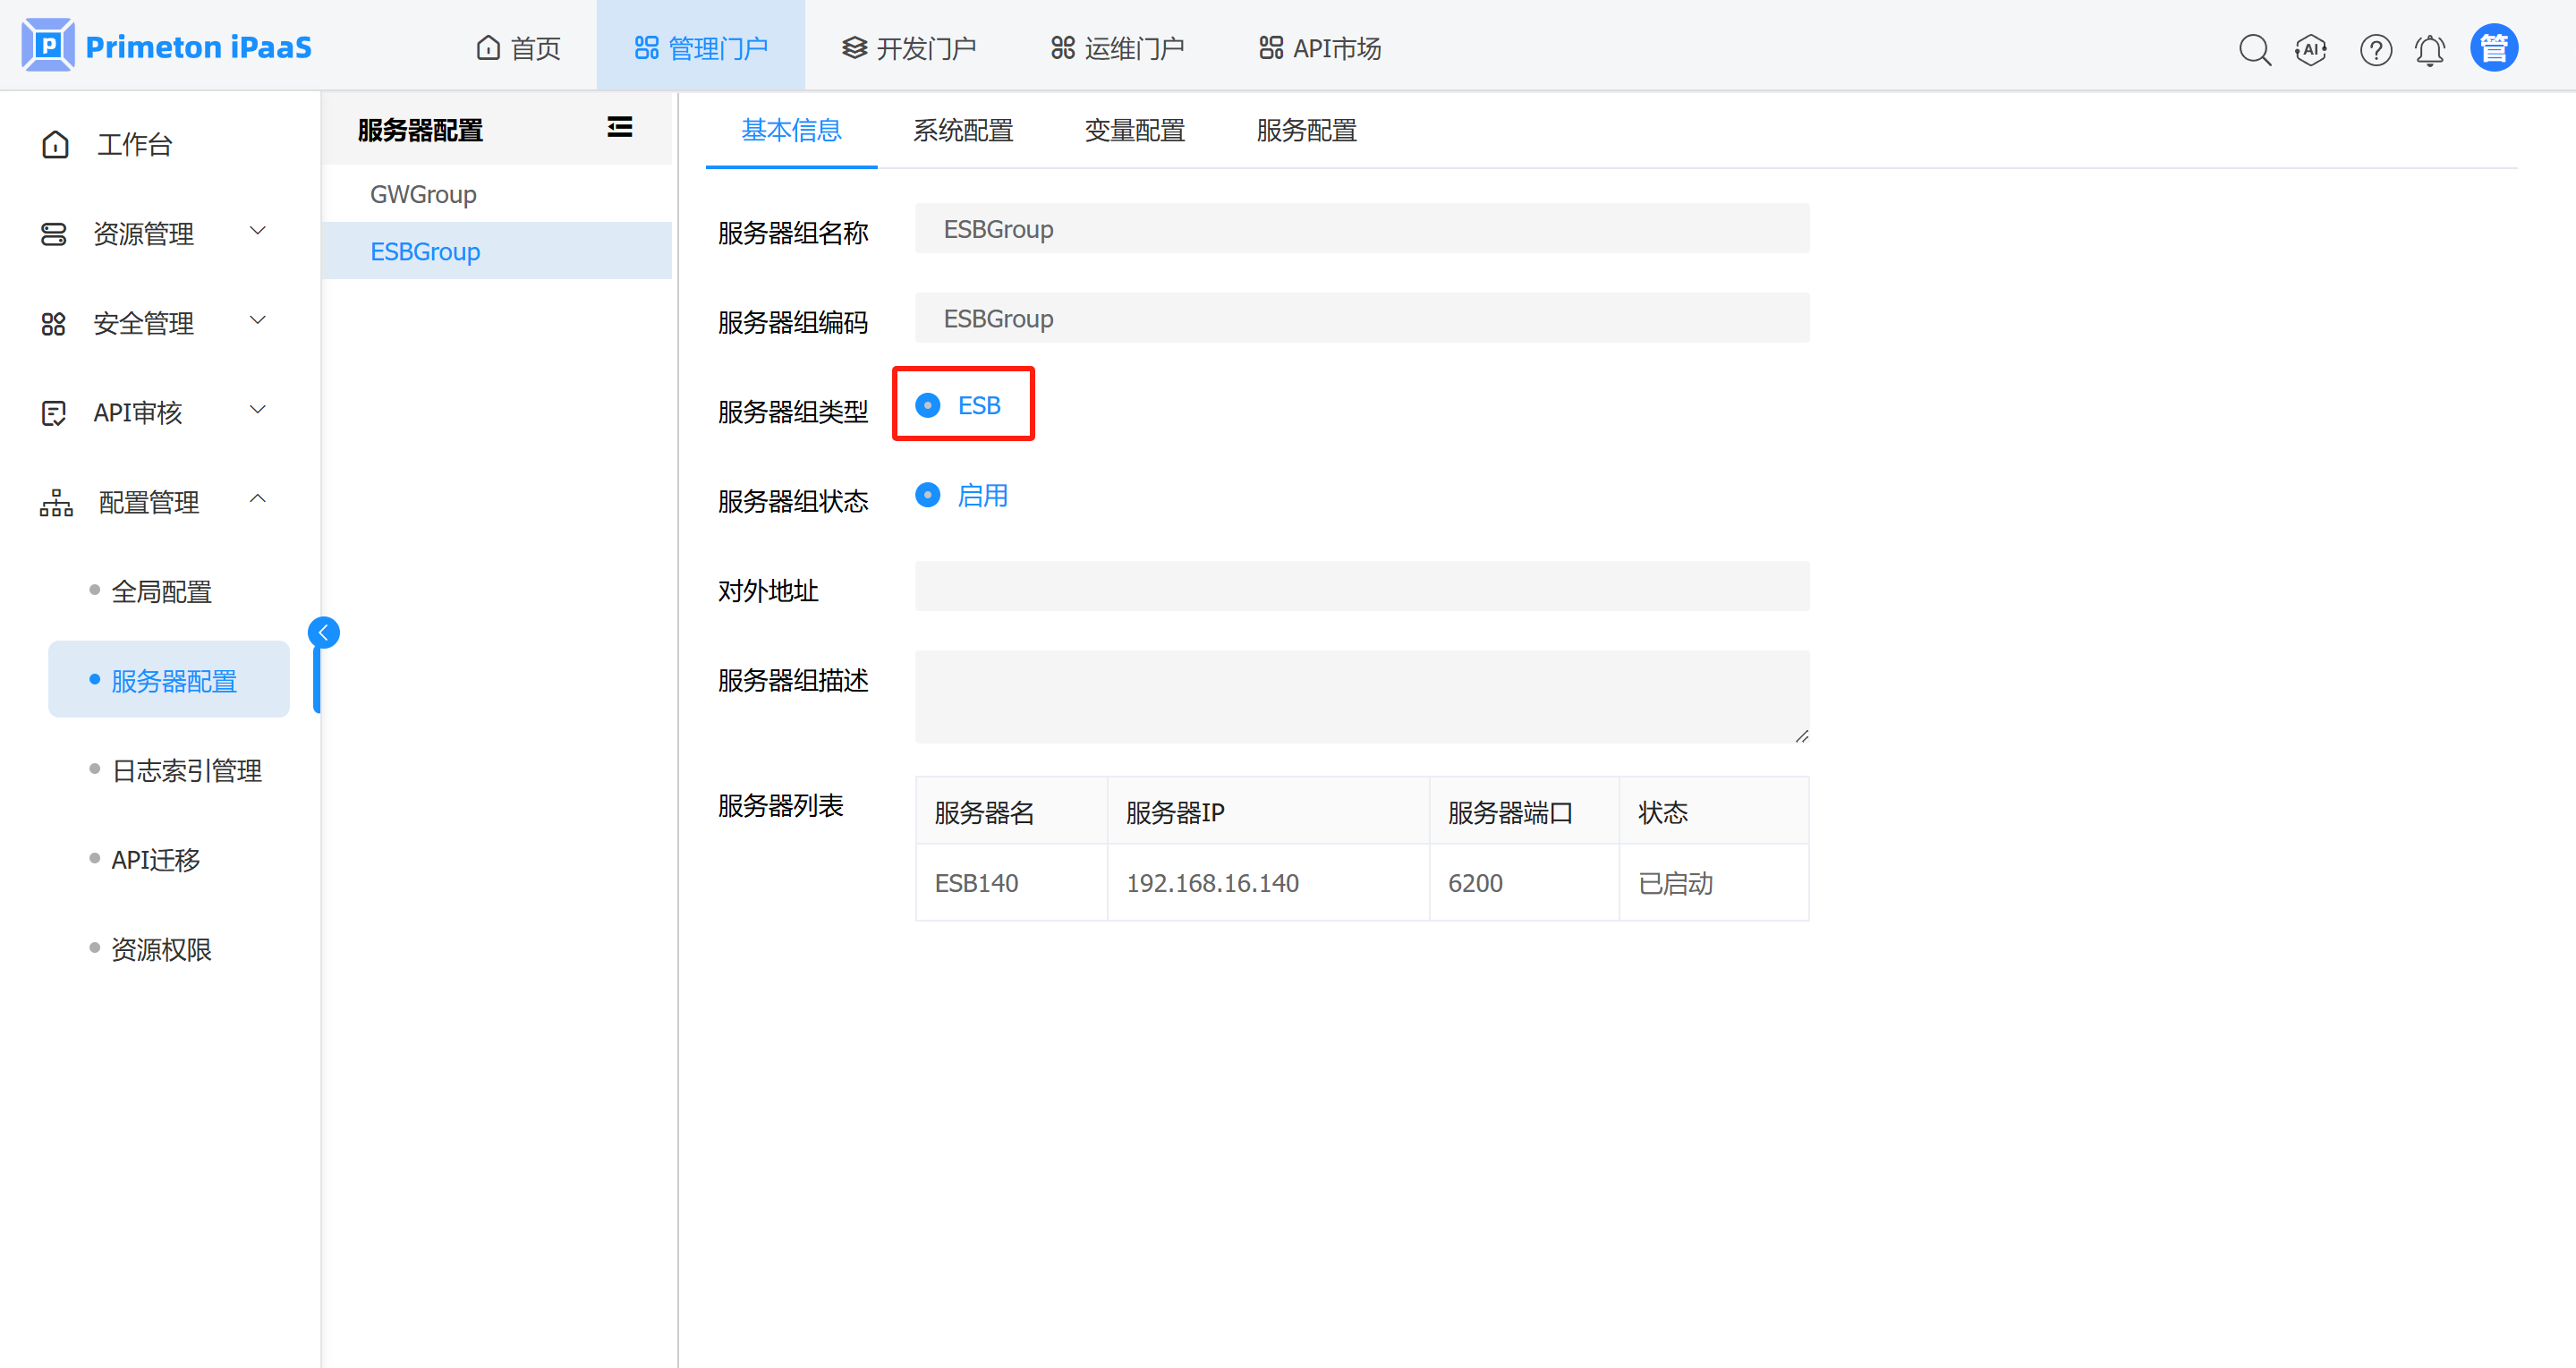Open the 工作台 home icon
Screen dimensions: 2576x1368
coord(56,145)
